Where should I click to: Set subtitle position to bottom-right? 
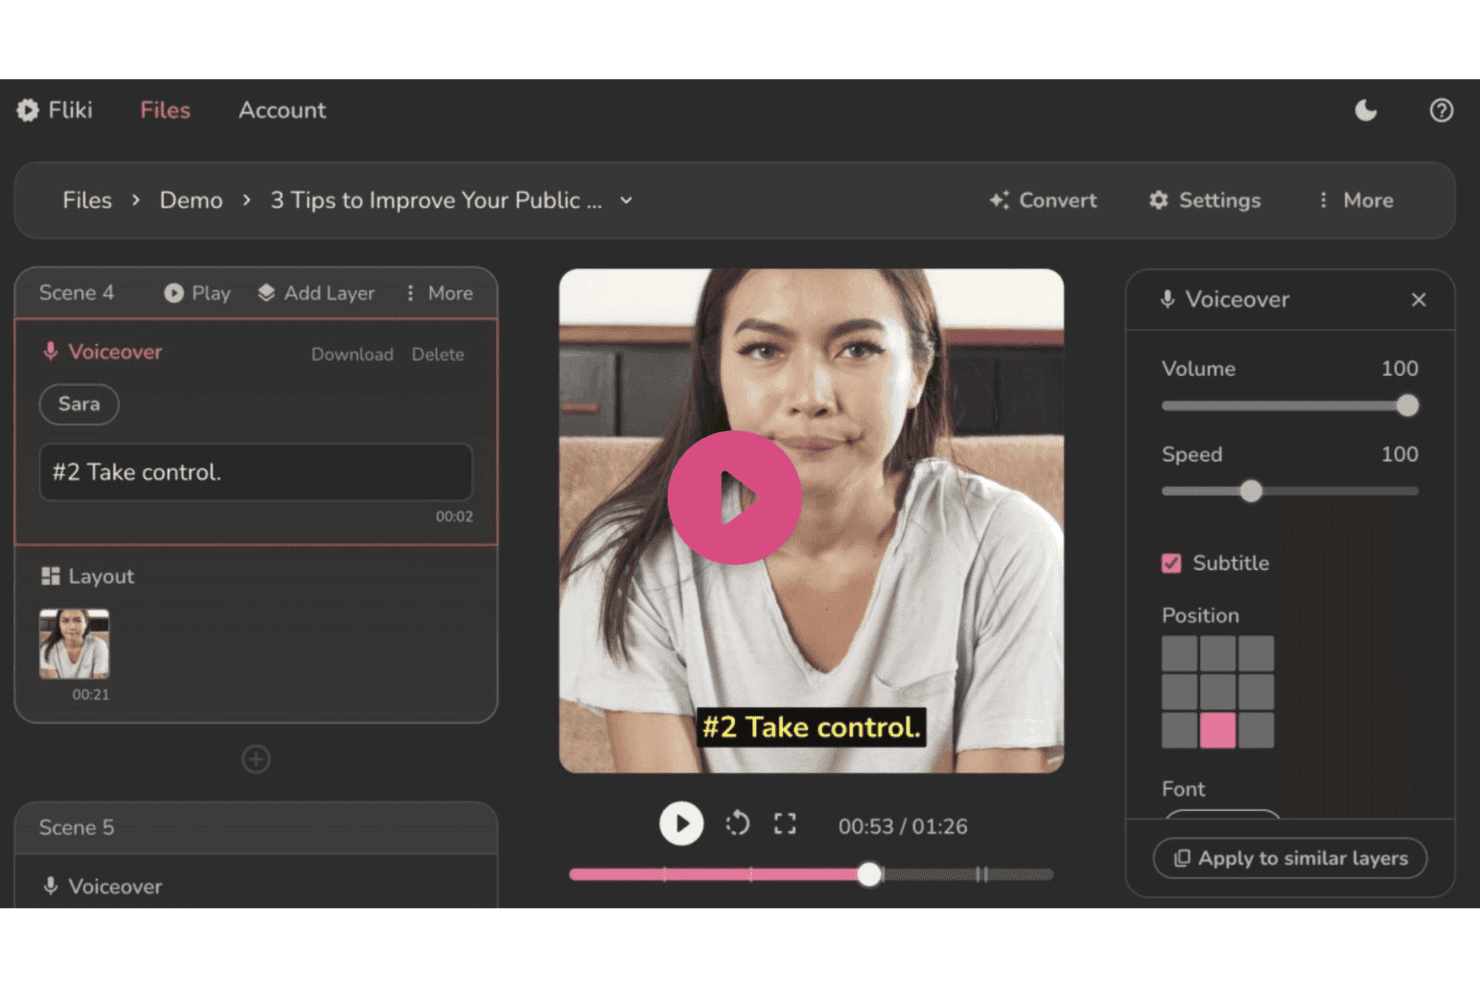tap(1256, 730)
